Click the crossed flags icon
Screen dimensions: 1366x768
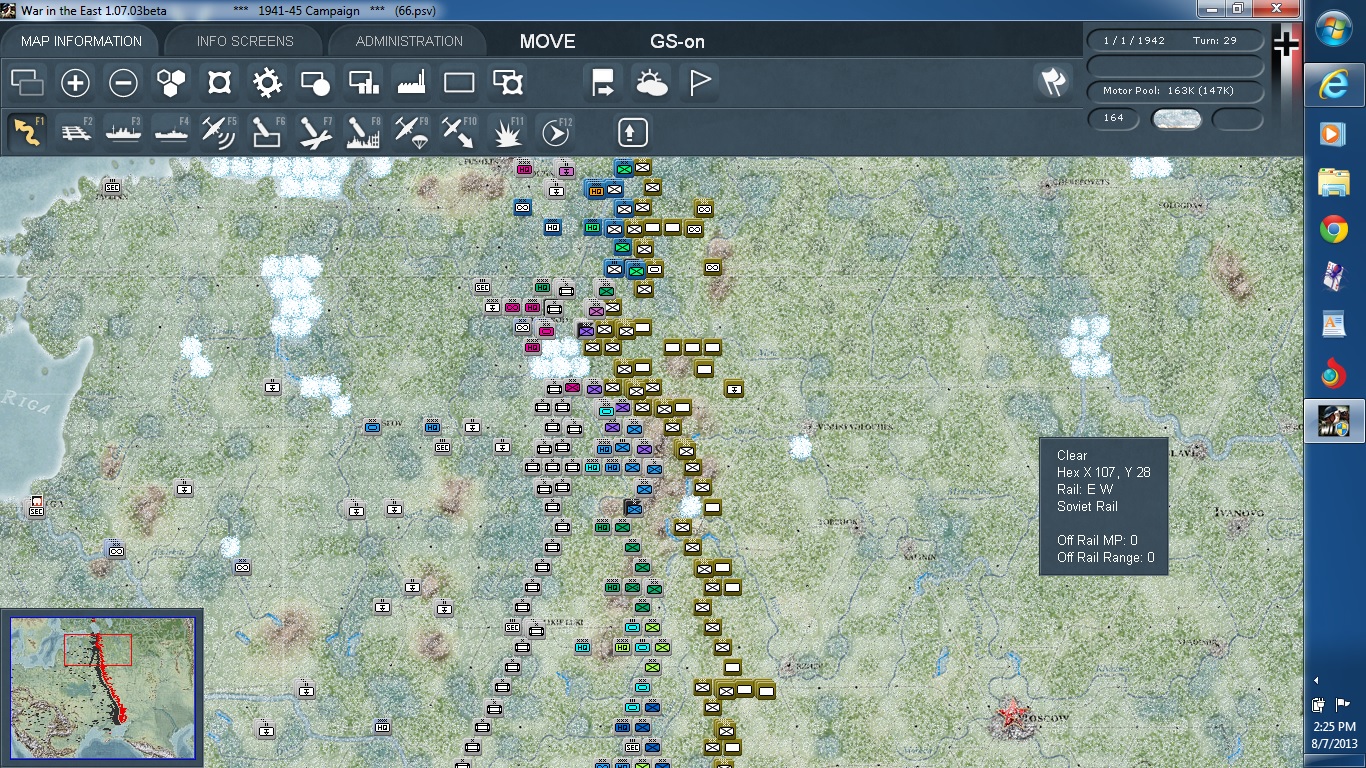pos(1051,82)
